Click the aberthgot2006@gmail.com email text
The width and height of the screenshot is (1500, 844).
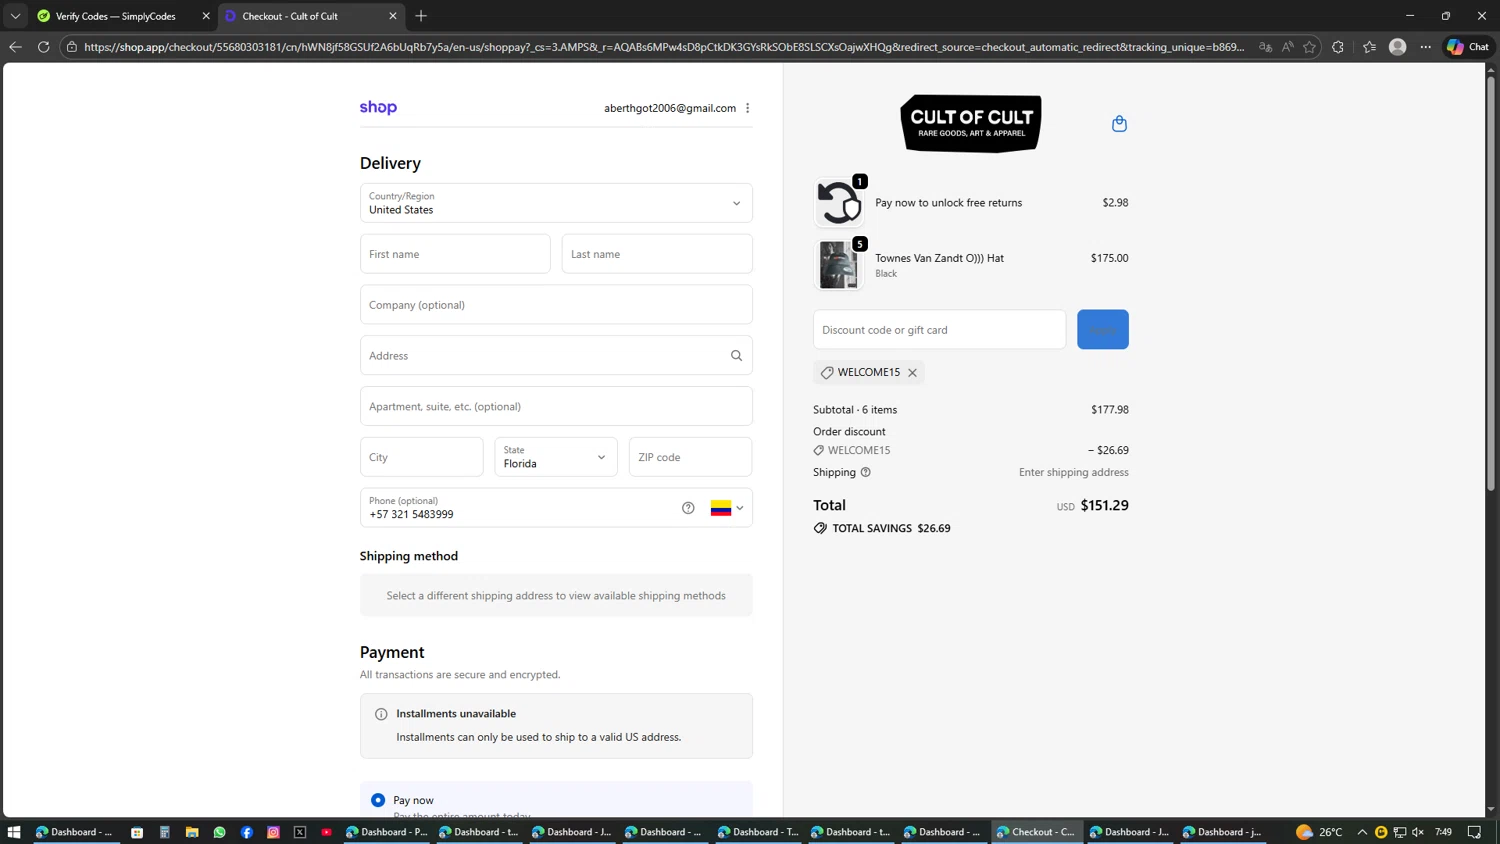tap(670, 108)
